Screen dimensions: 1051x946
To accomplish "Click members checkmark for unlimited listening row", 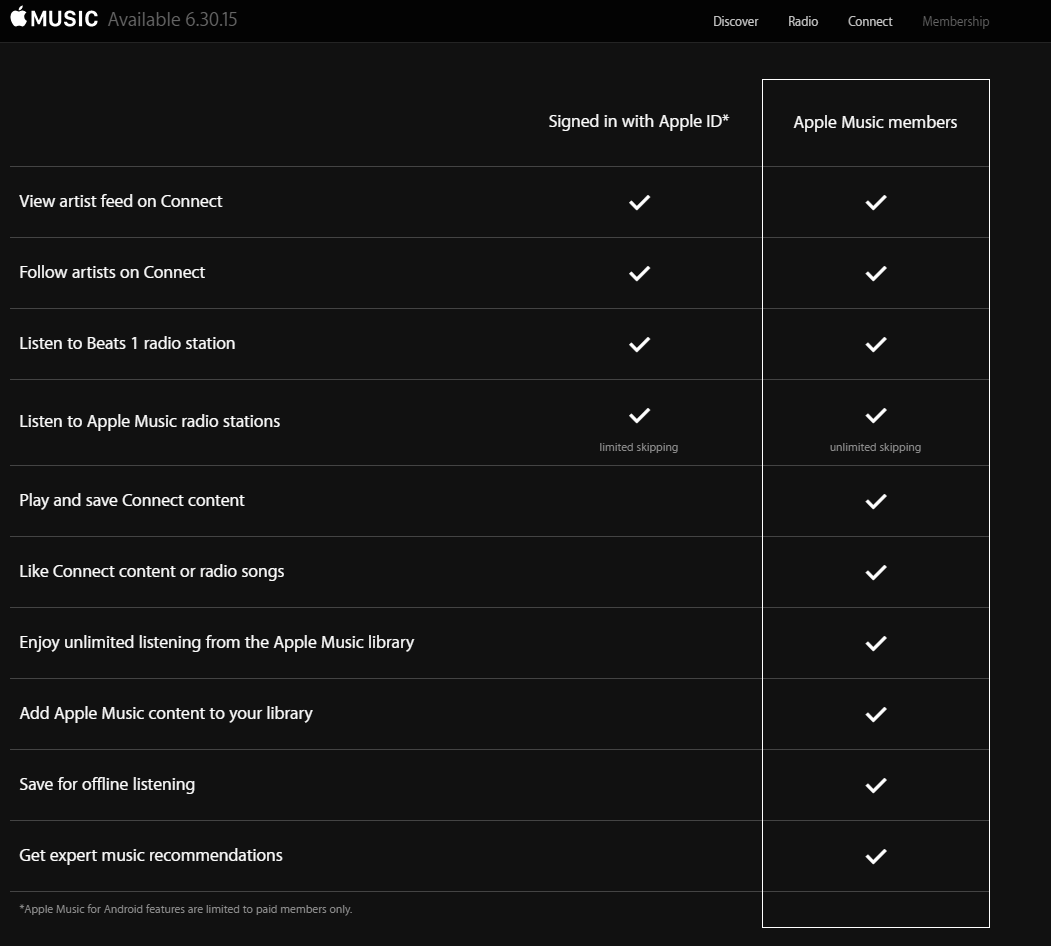I will coord(876,643).
